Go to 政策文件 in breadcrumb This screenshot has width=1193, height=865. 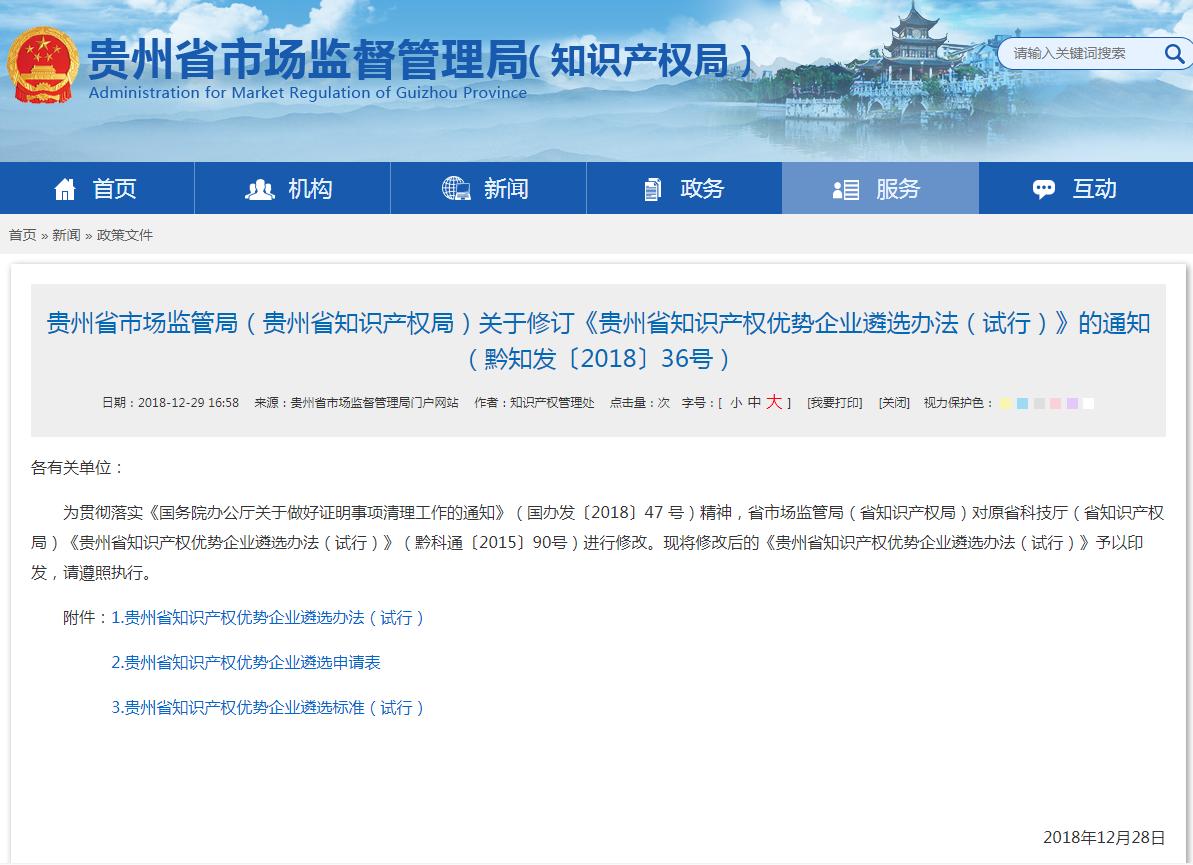coord(125,235)
